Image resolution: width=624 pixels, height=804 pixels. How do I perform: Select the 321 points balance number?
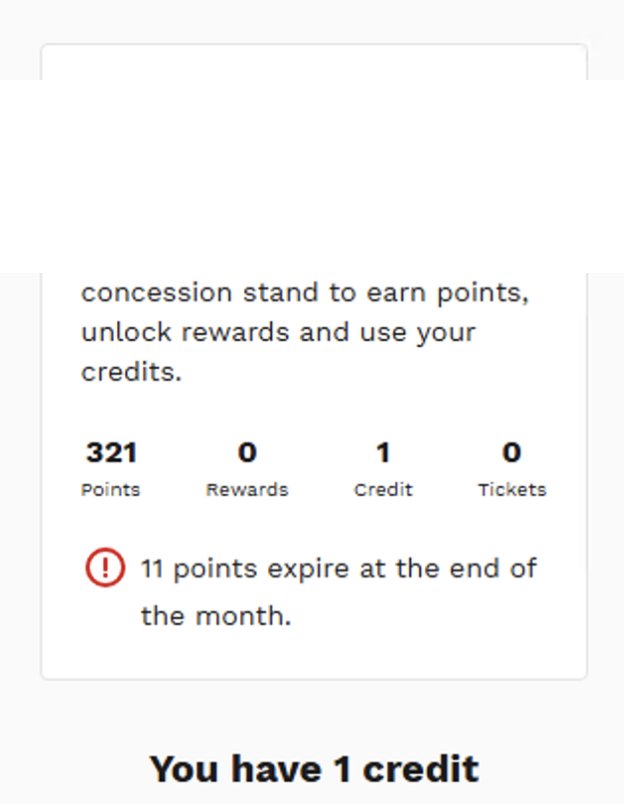(111, 453)
